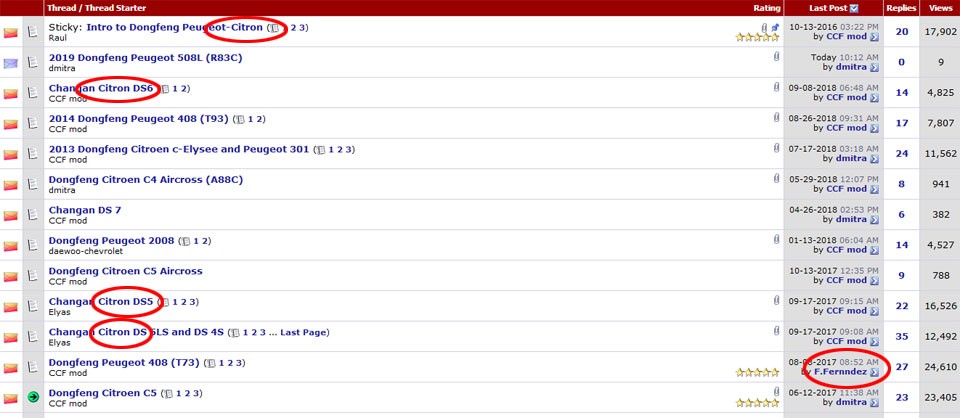Go to last post of Changan Citron DS 5LS thread
This screenshot has width=960, height=418.
pos(874,341)
